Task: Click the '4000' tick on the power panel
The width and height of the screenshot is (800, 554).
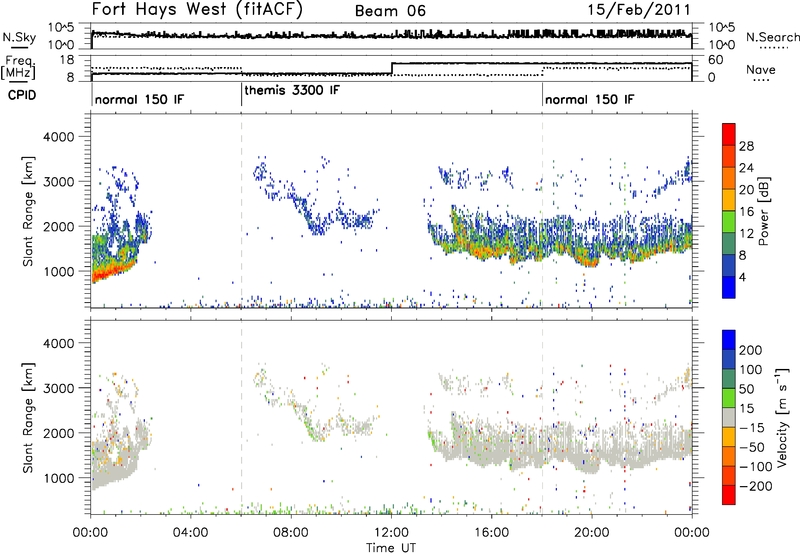Action: pos(59,137)
